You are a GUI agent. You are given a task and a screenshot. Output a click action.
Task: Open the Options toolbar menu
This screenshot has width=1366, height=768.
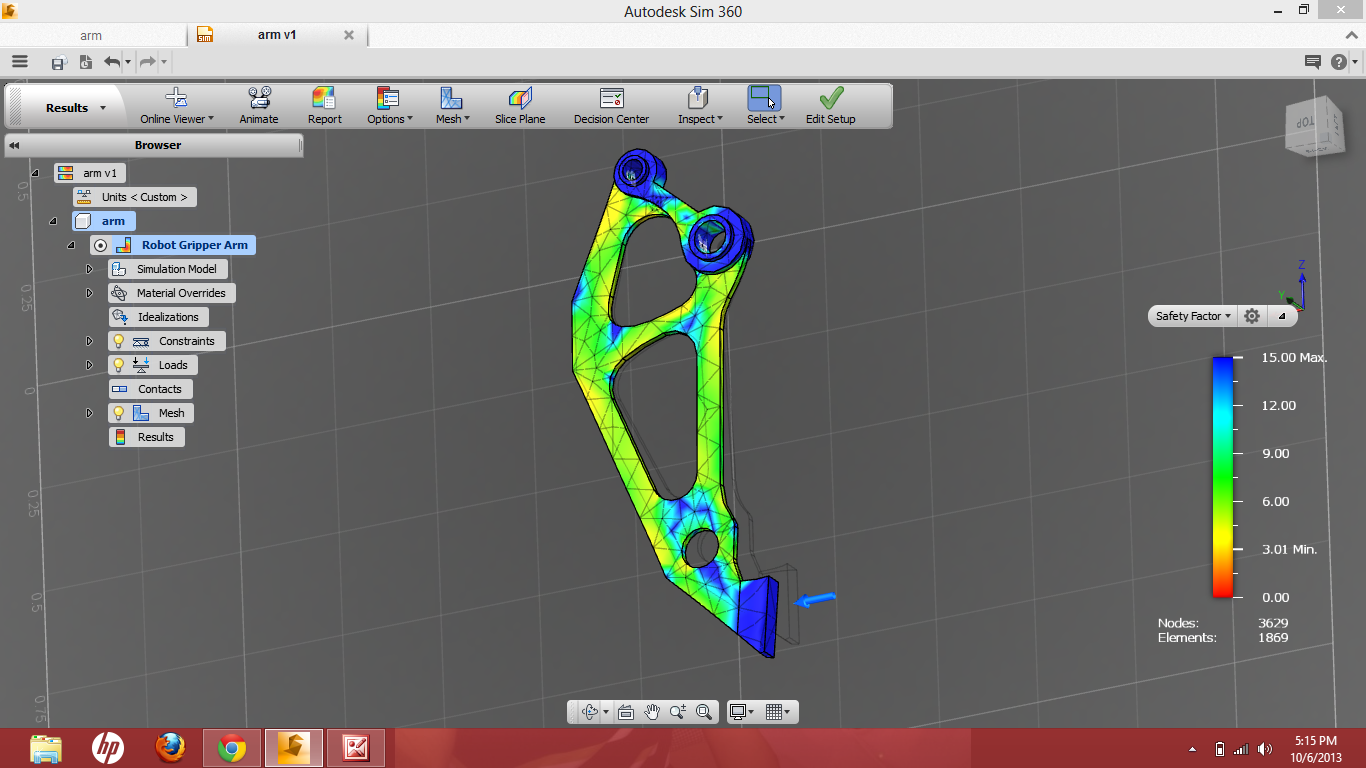[x=389, y=106]
